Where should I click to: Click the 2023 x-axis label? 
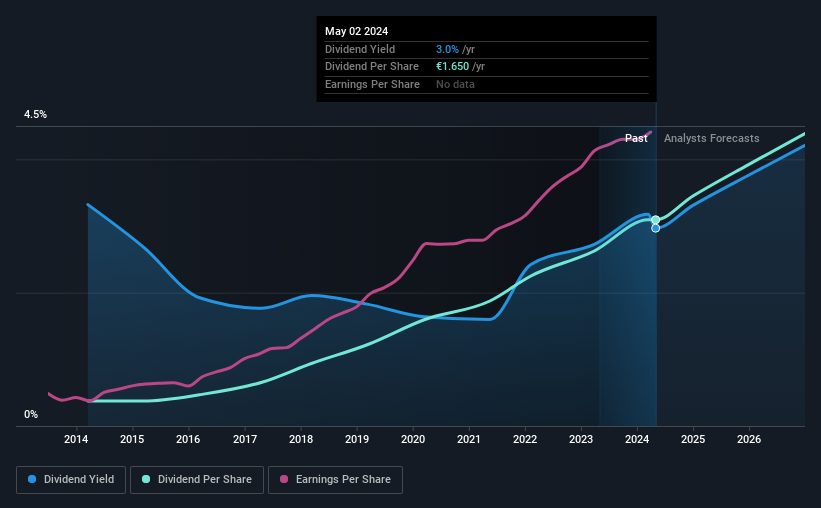[x=581, y=439]
